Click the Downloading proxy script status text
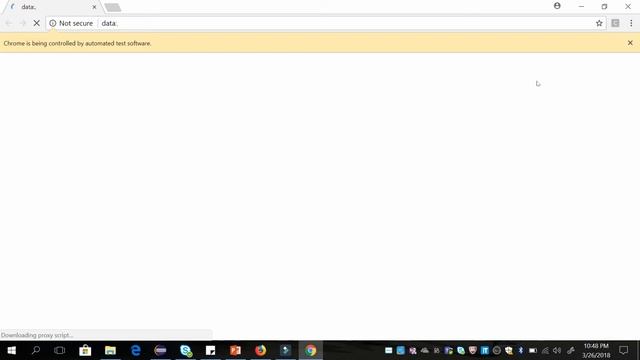 pyautogui.click(x=37, y=335)
